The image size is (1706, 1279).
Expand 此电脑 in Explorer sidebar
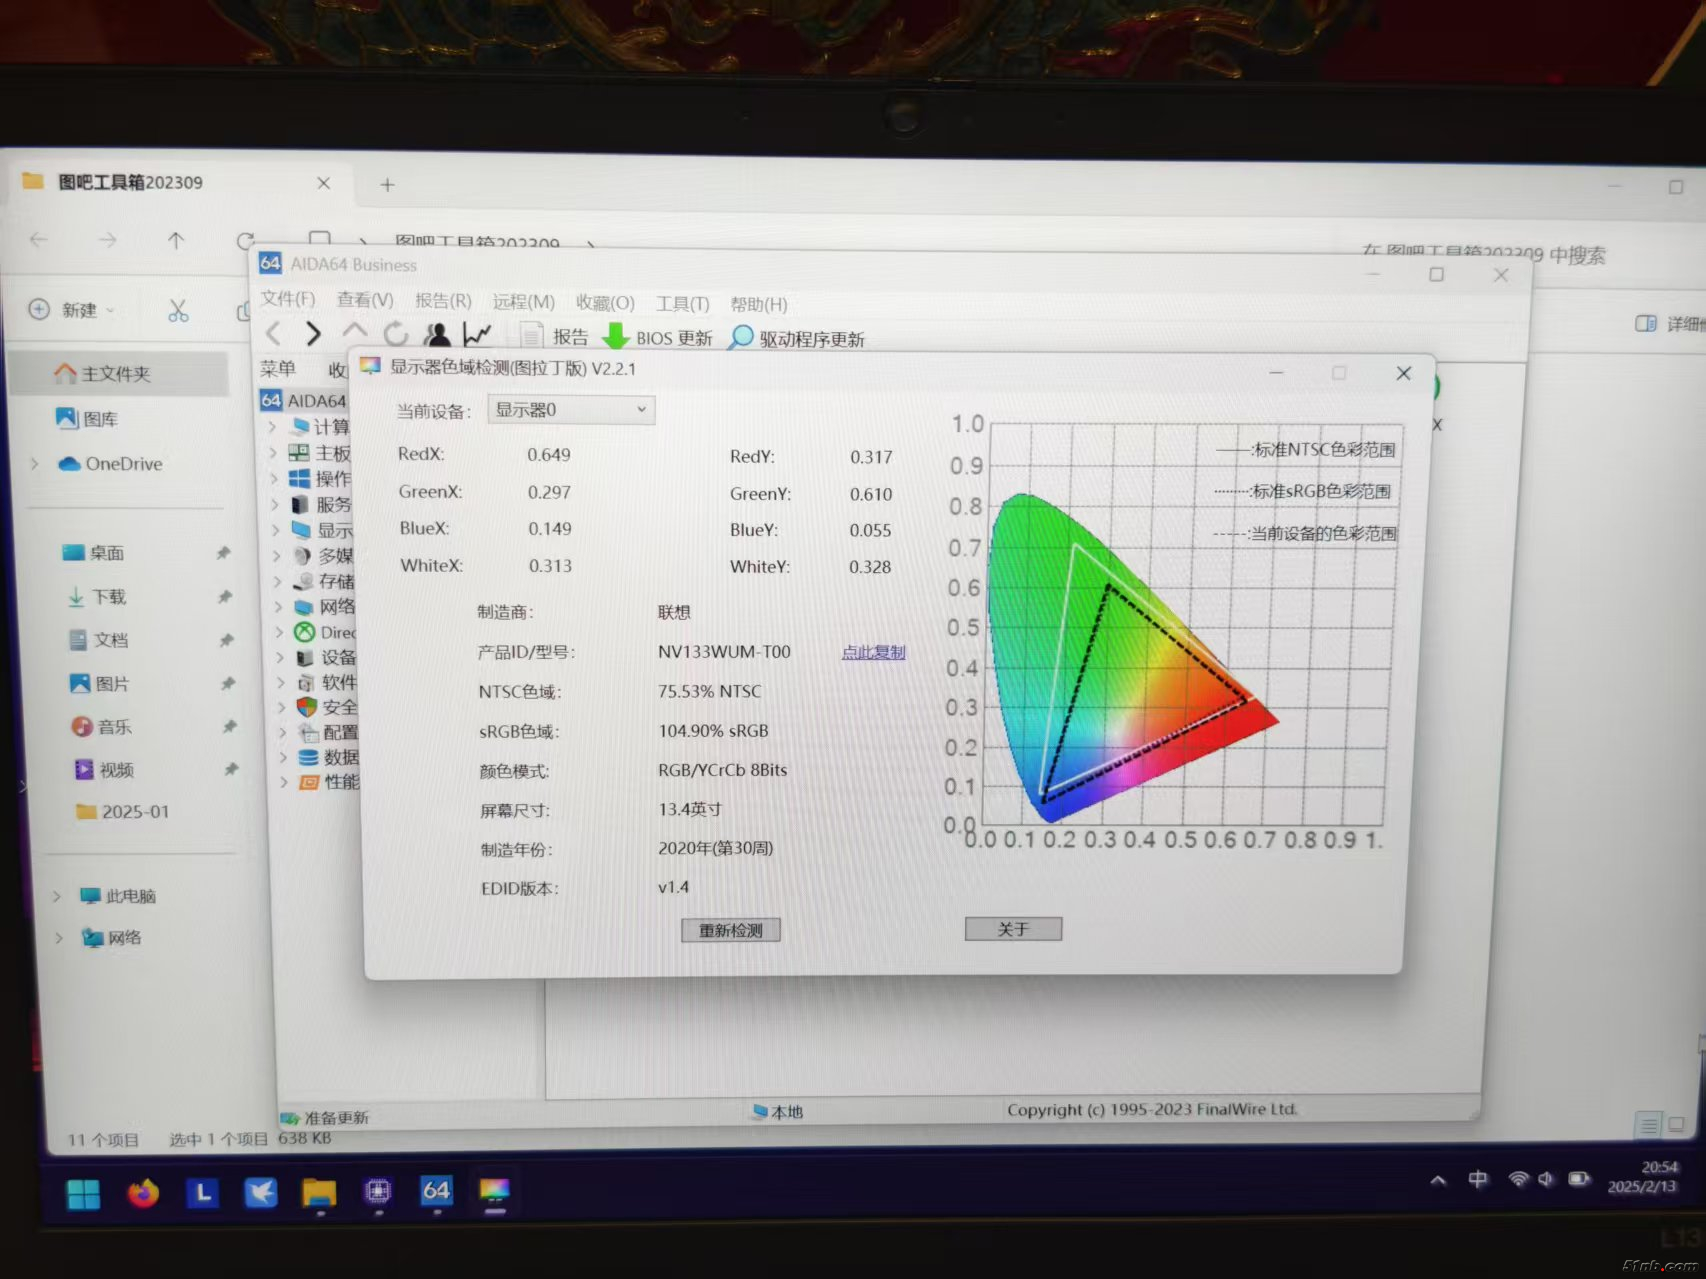(x=57, y=896)
